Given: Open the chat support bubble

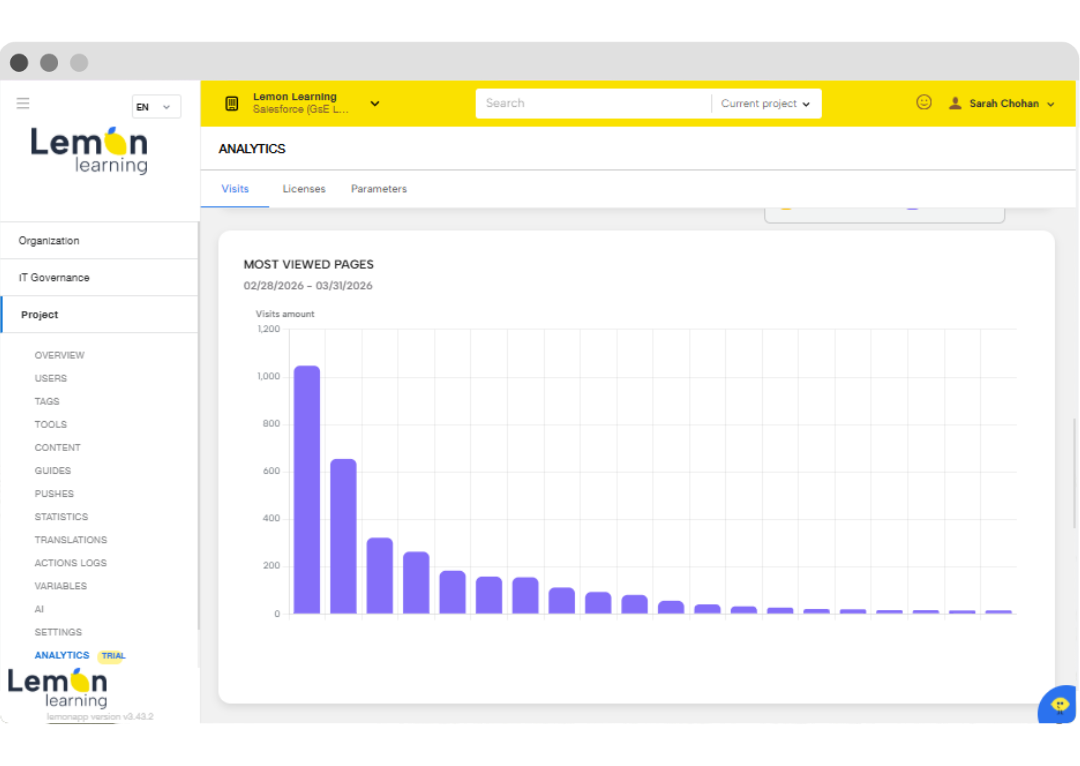Looking at the screenshot, I should tap(1057, 706).
